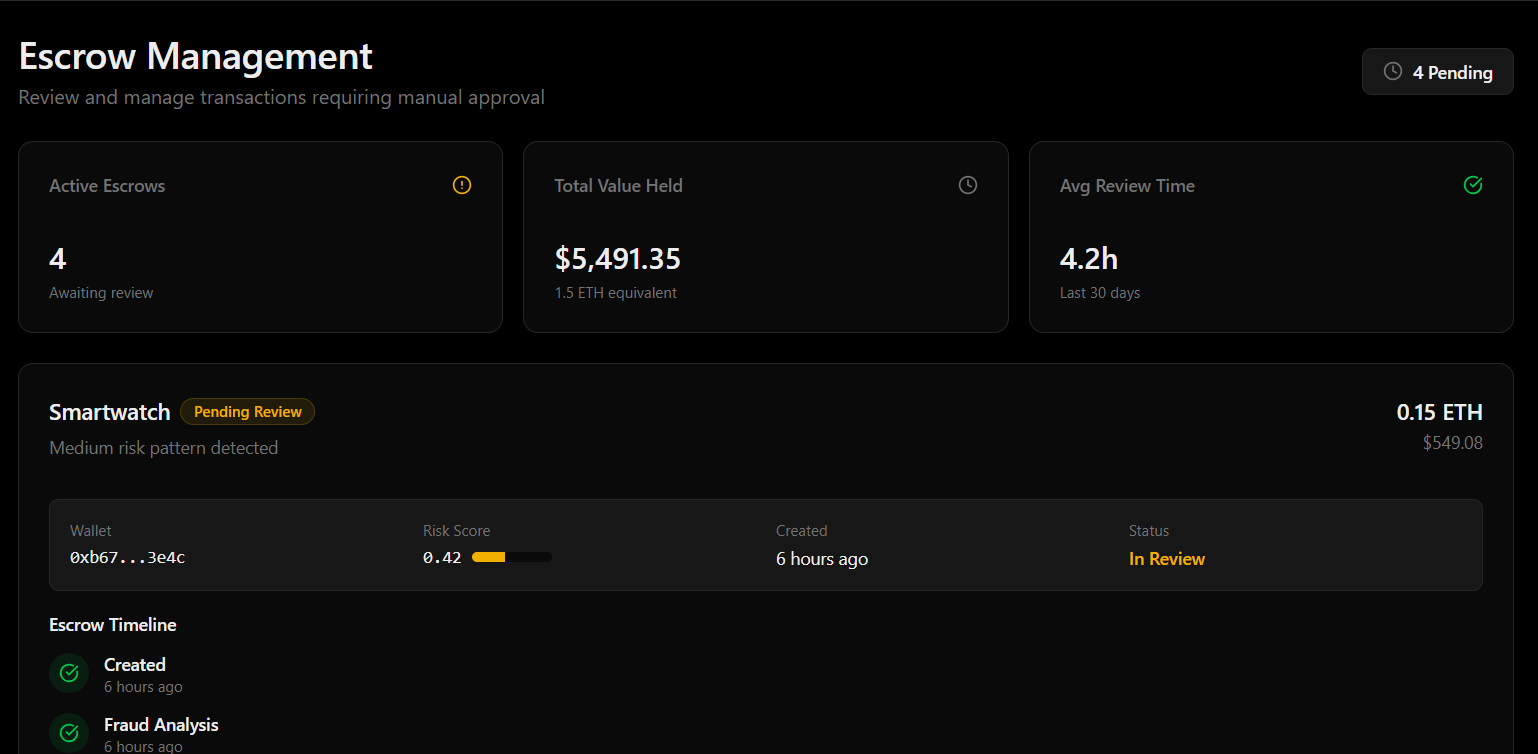
Task: Click the 4 Pending button
Action: pos(1437,72)
